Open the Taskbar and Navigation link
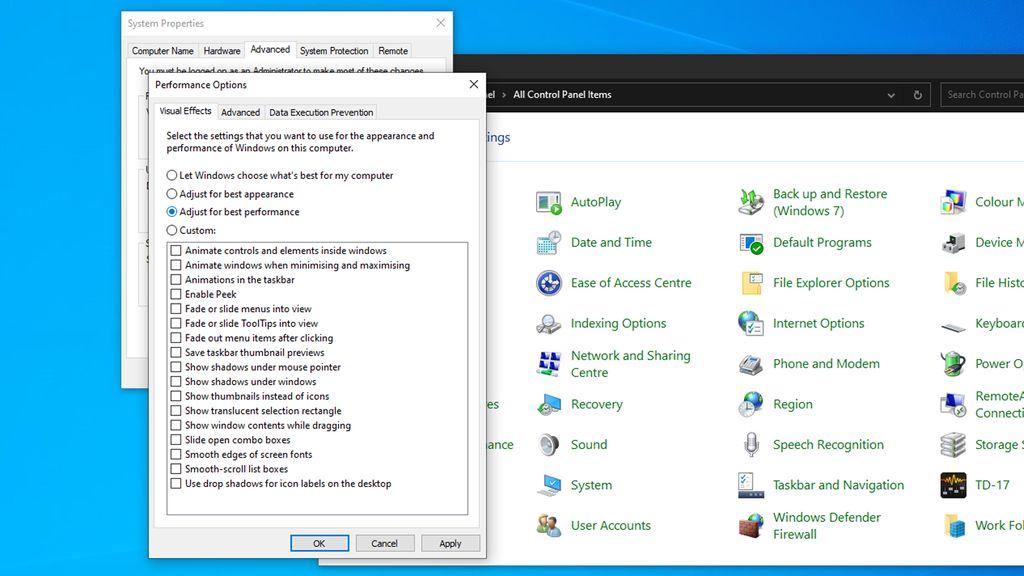This screenshot has width=1024, height=576. point(839,485)
